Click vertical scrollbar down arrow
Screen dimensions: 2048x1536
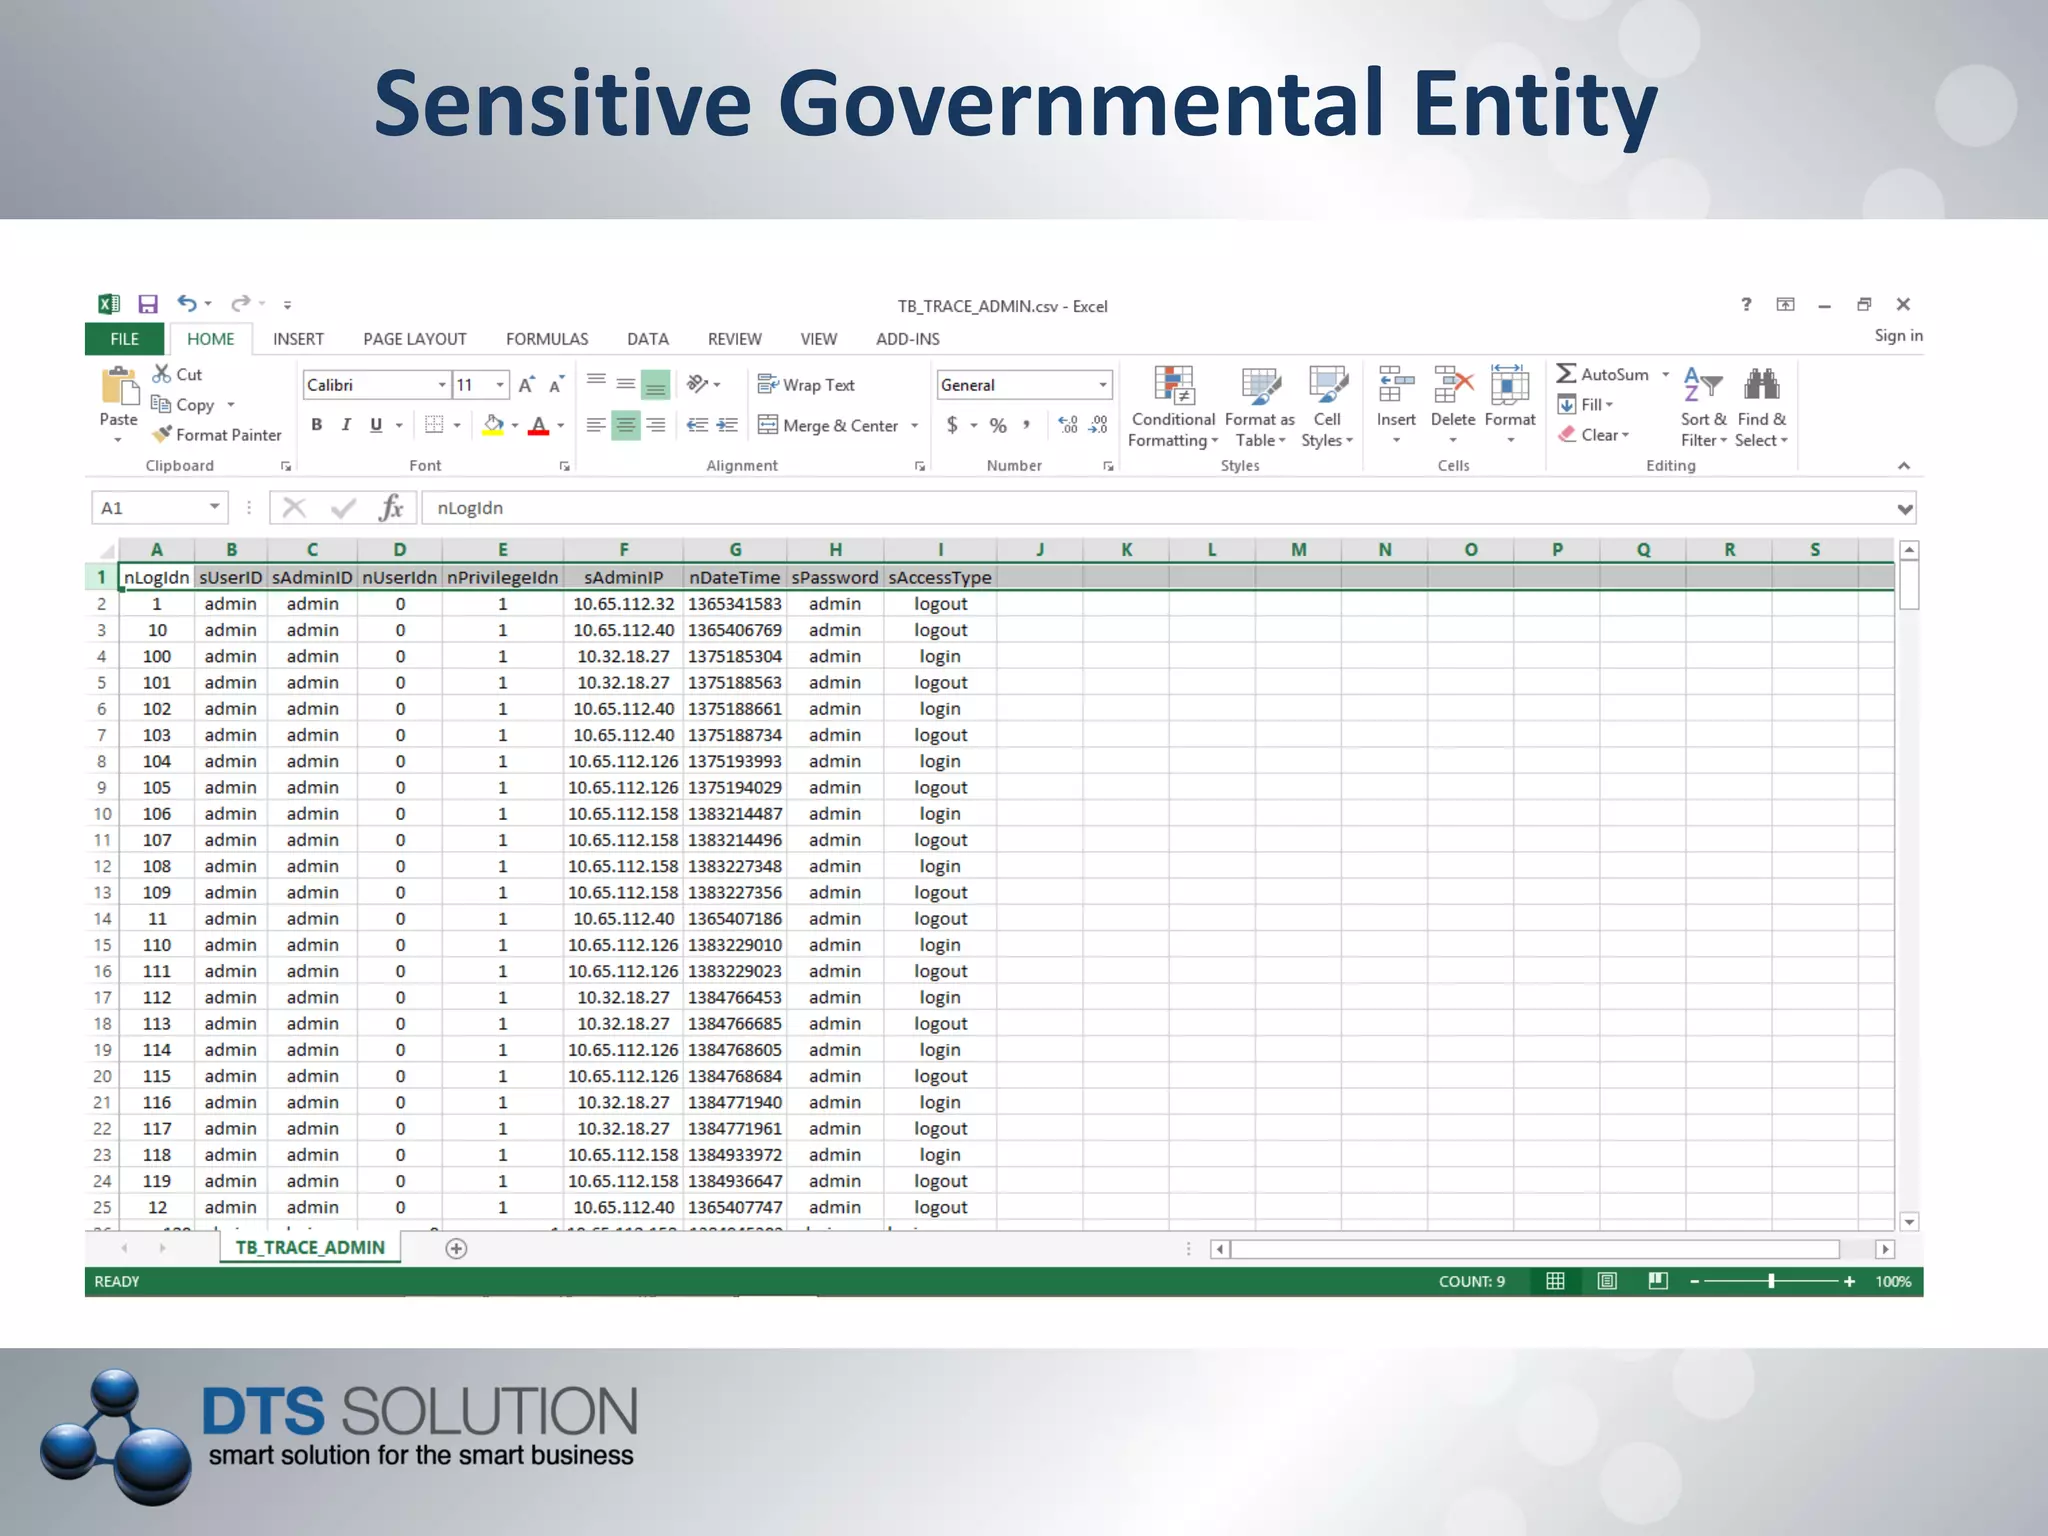tap(1909, 1221)
